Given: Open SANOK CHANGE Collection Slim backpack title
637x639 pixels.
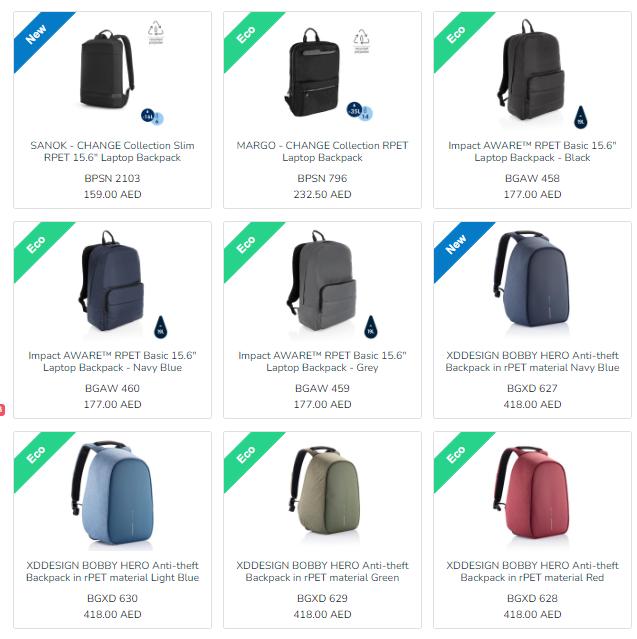Looking at the screenshot, I should point(112,152).
